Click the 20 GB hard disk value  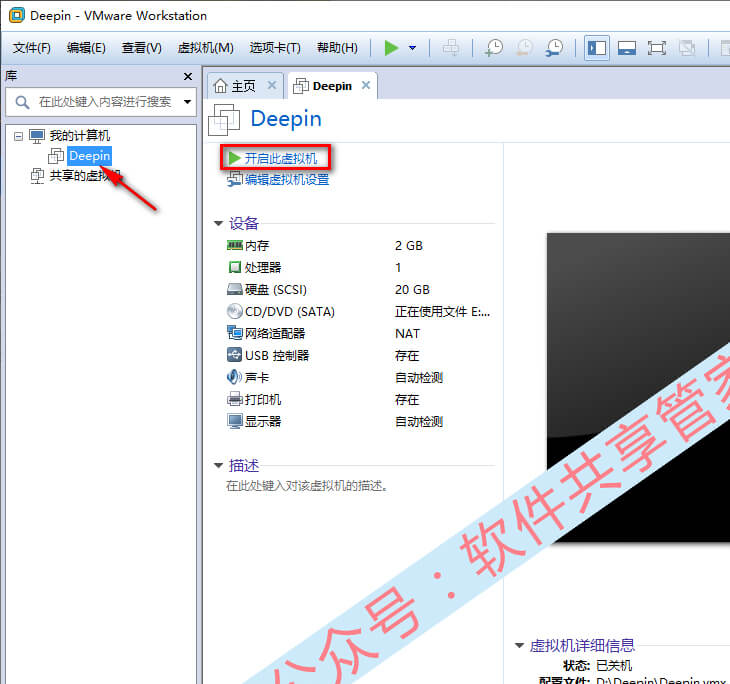click(x=412, y=290)
